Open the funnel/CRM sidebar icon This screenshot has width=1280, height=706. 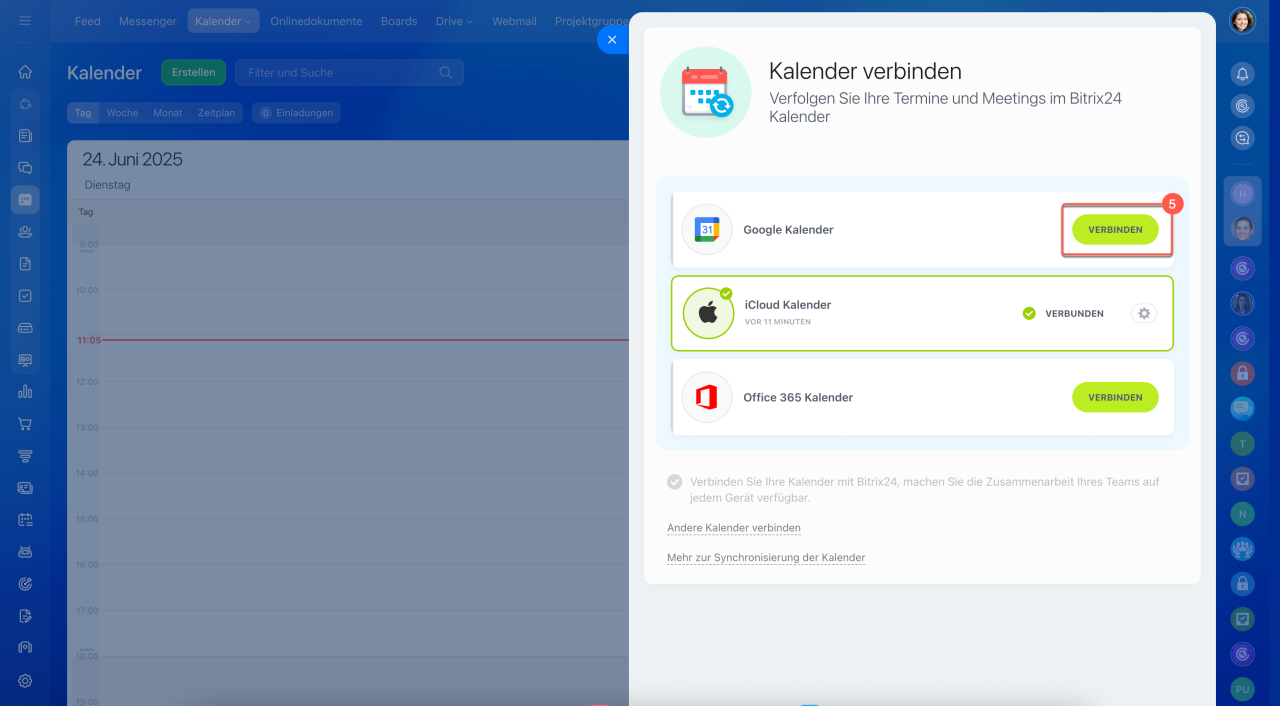(25, 456)
